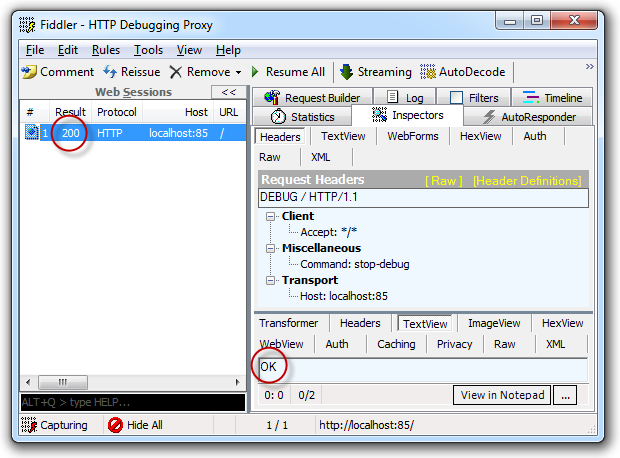Select the WebForms inspector tab

point(413,136)
